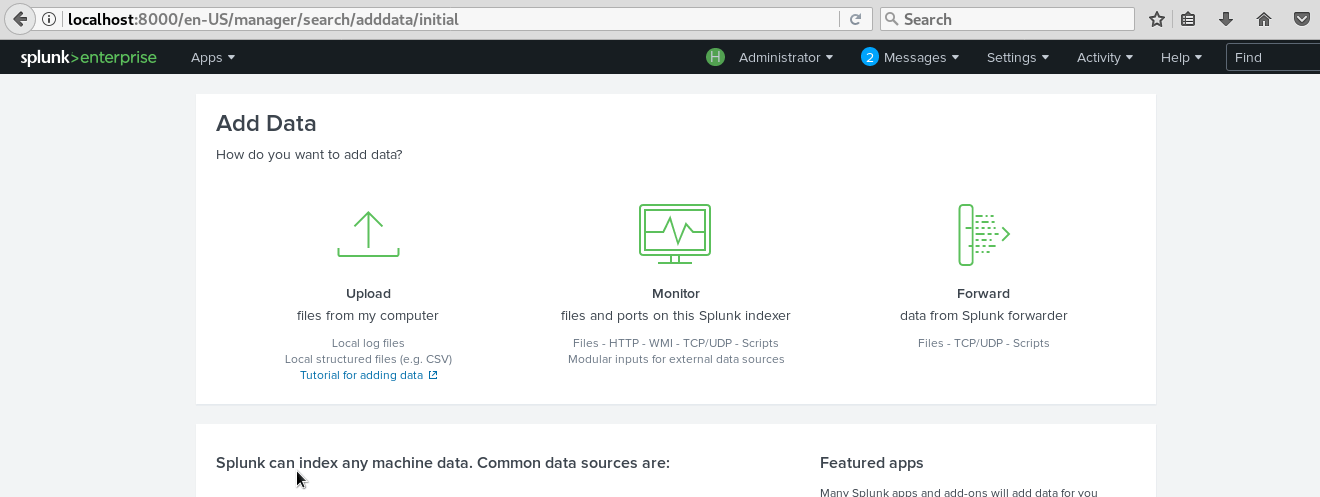Click the Find input field
The image size is (1320, 497).
click(1273, 57)
